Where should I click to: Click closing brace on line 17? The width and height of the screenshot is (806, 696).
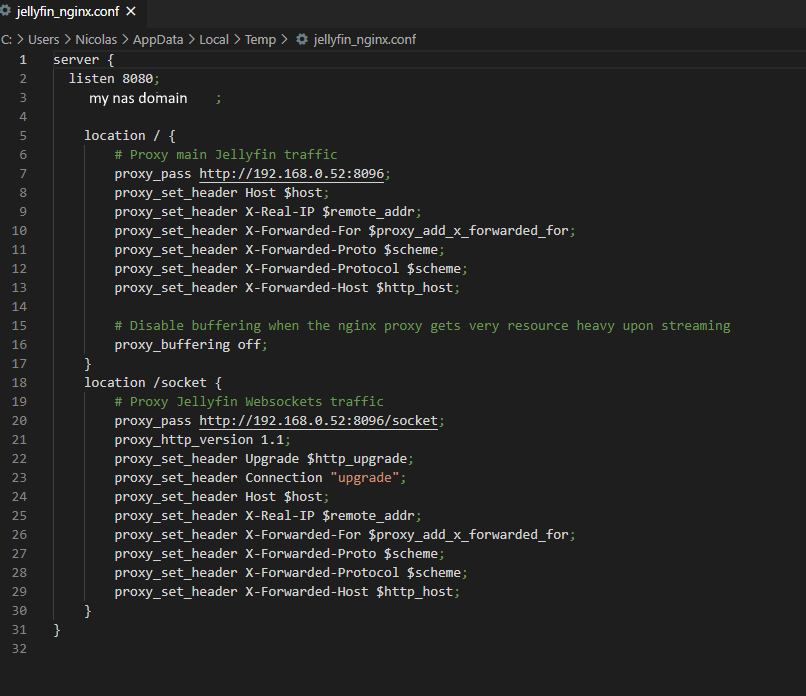pyautogui.click(x=88, y=364)
